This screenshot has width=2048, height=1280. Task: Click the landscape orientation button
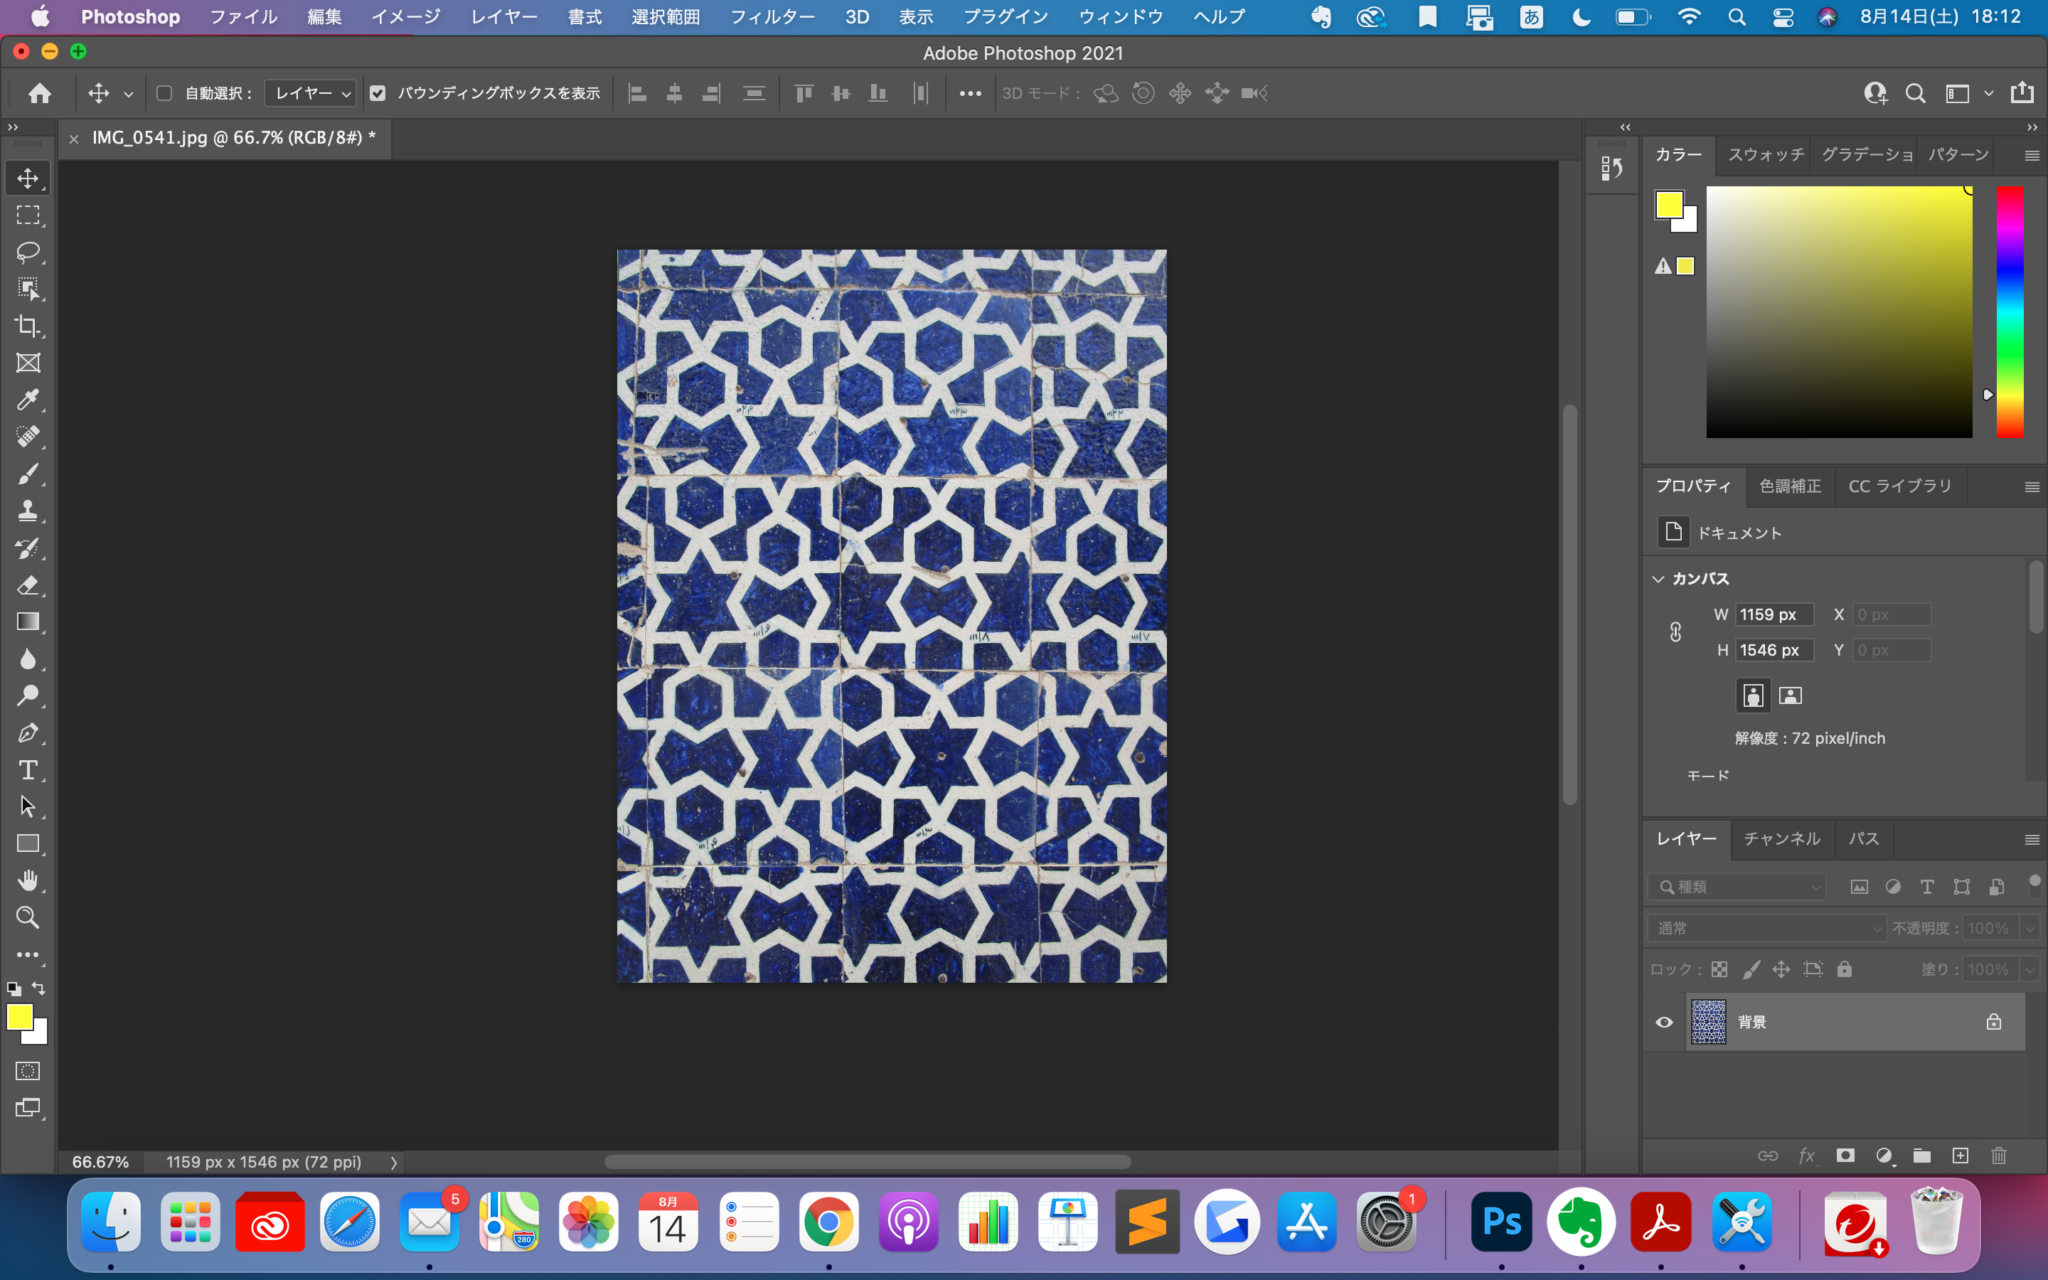(x=1790, y=695)
